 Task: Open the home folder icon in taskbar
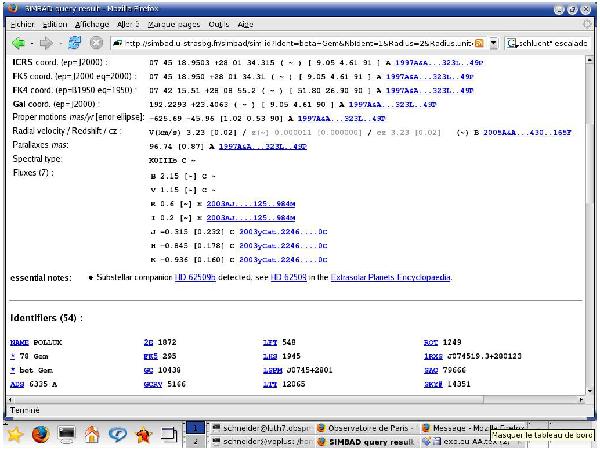click(x=92, y=435)
